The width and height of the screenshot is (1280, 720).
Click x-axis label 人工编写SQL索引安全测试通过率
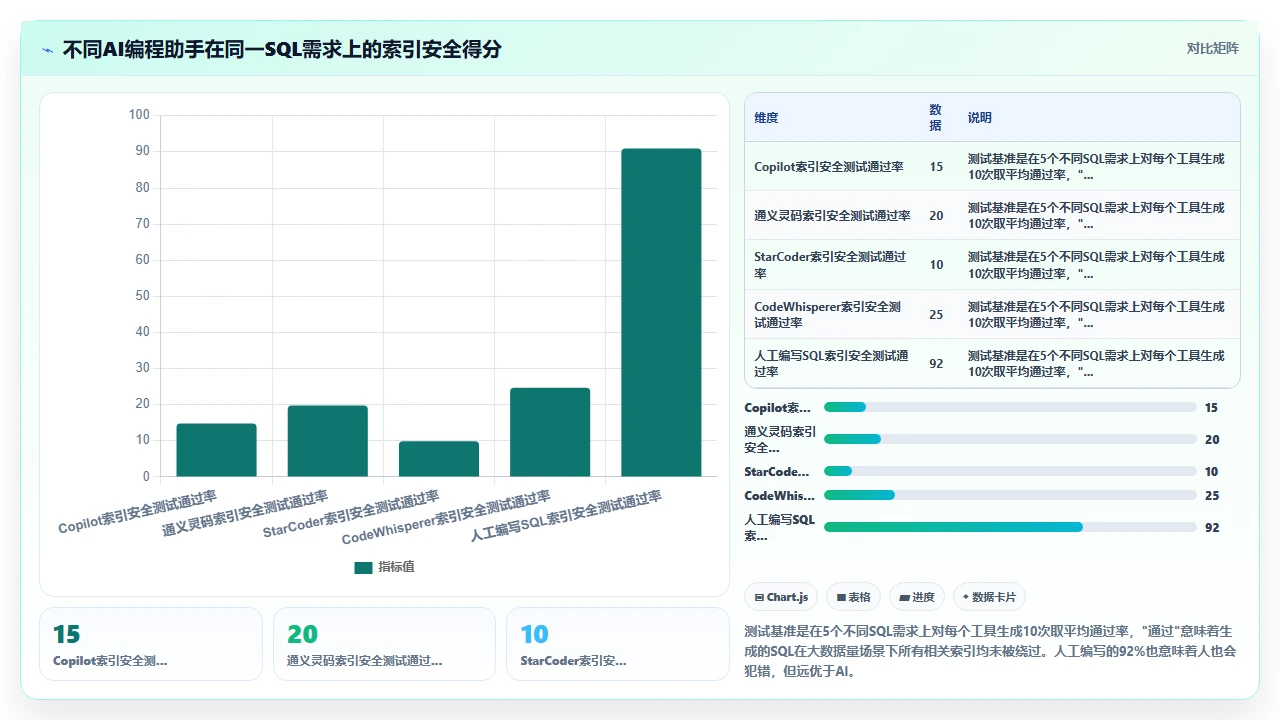point(566,516)
